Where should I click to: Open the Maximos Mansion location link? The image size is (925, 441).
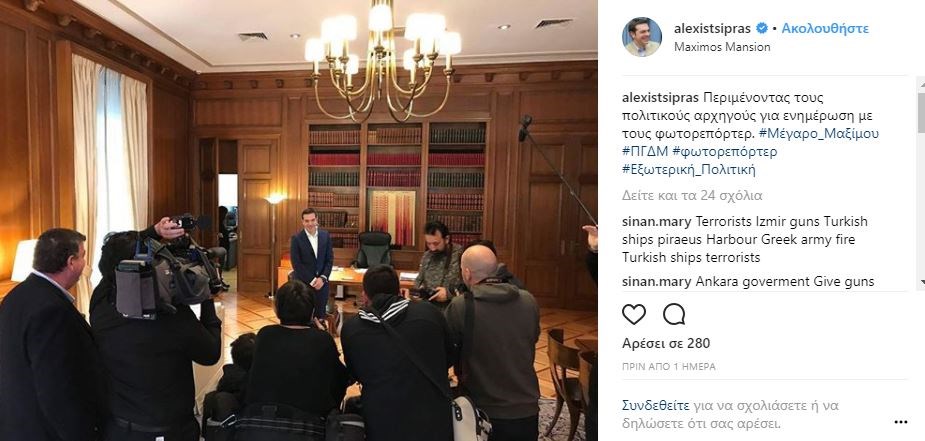tap(722, 47)
